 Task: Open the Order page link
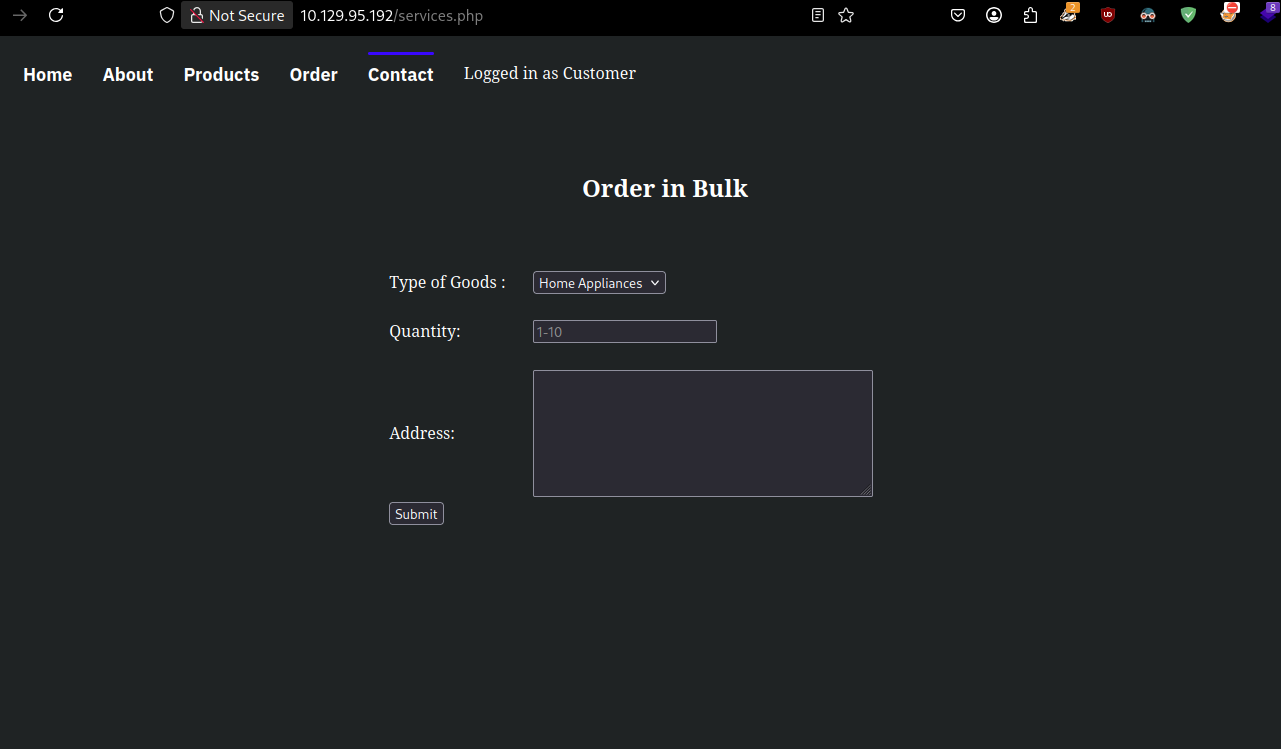tap(313, 75)
